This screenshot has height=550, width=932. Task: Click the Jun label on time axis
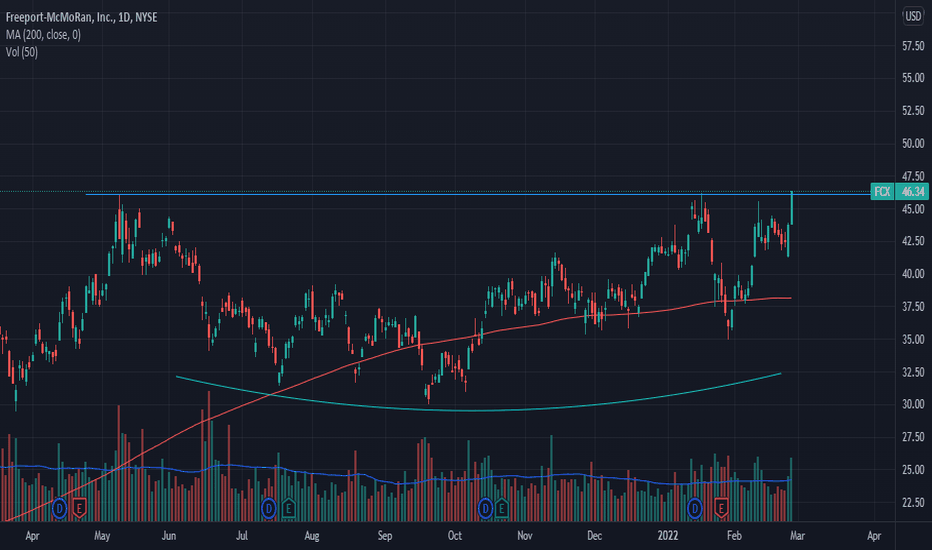[x=169, y=536]
